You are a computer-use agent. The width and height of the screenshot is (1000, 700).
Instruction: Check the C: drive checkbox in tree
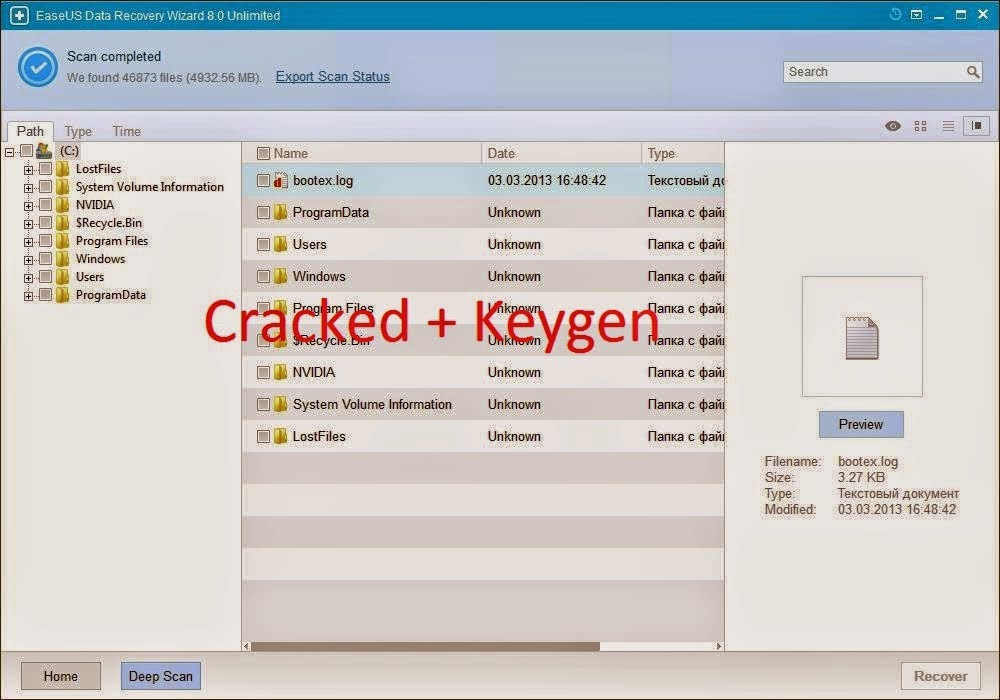[26, 150]
